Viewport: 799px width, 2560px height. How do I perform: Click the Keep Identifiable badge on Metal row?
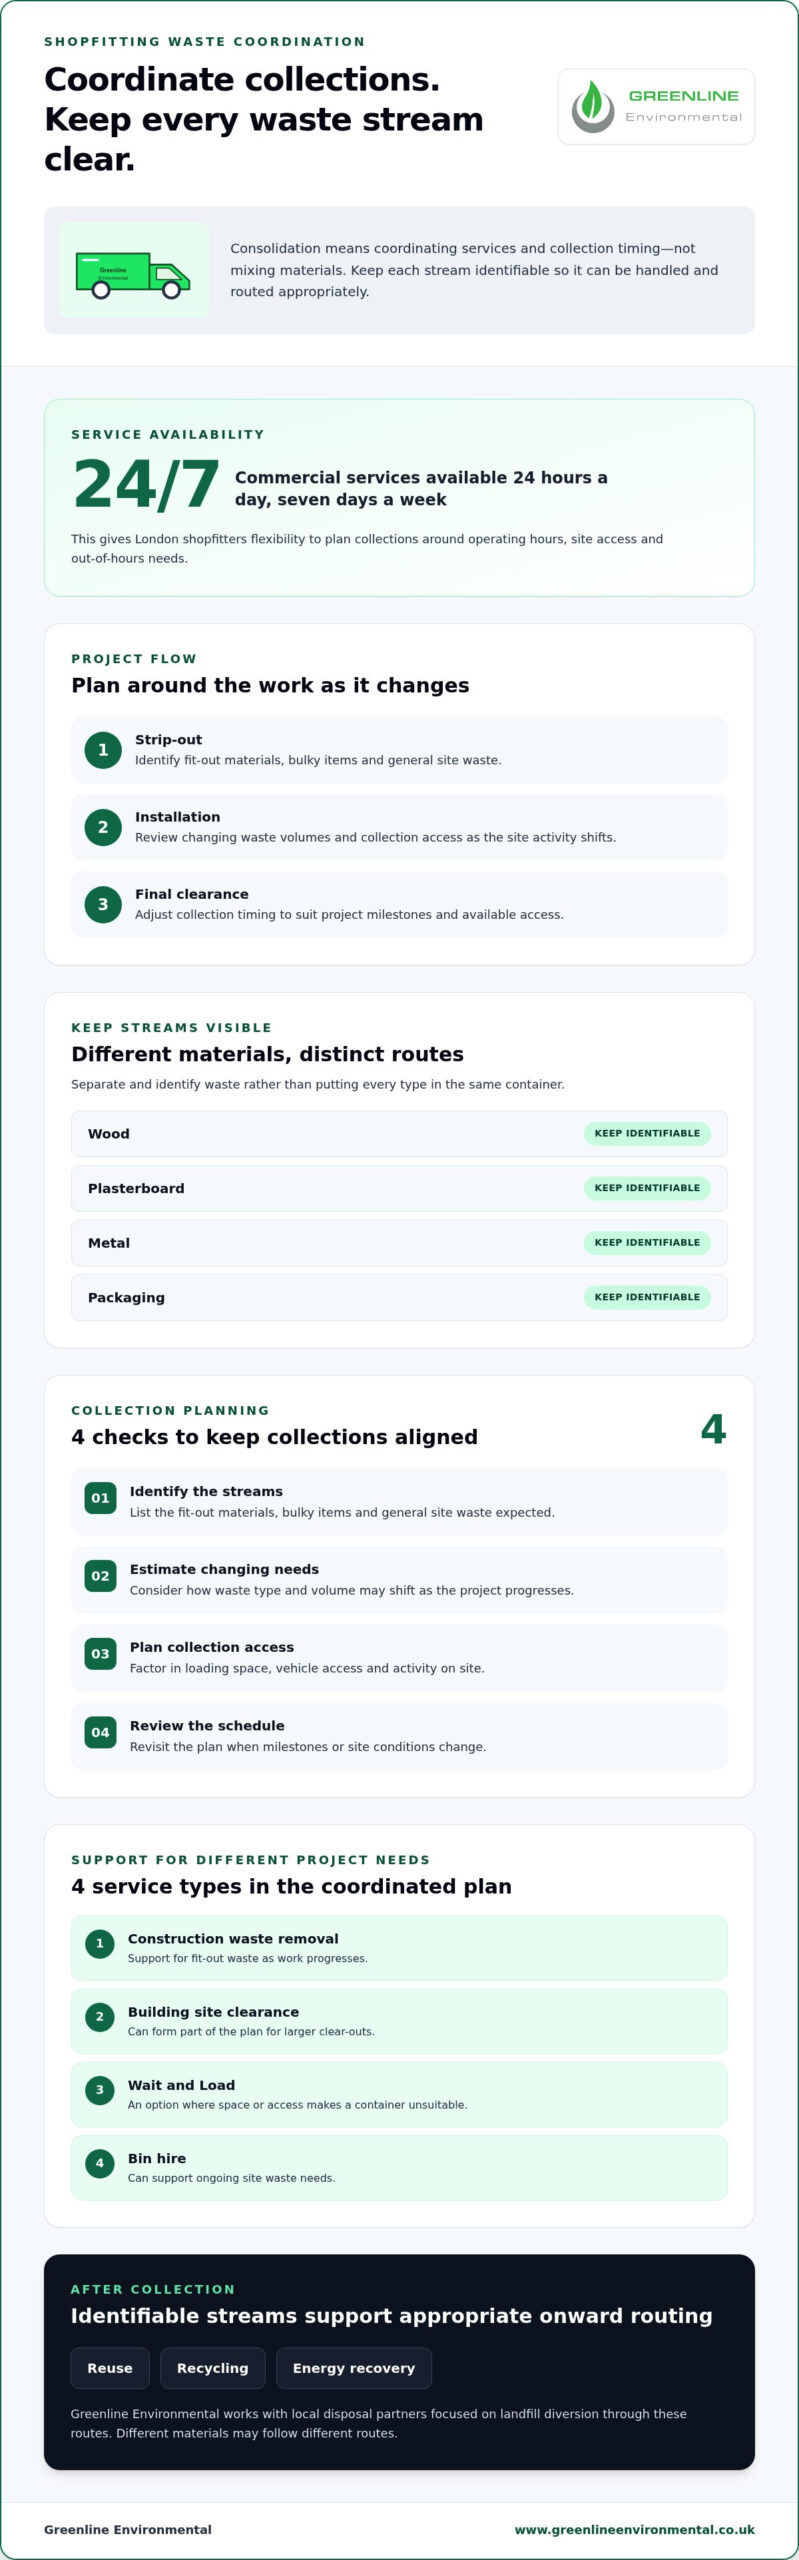click(x=647, y=1242)
